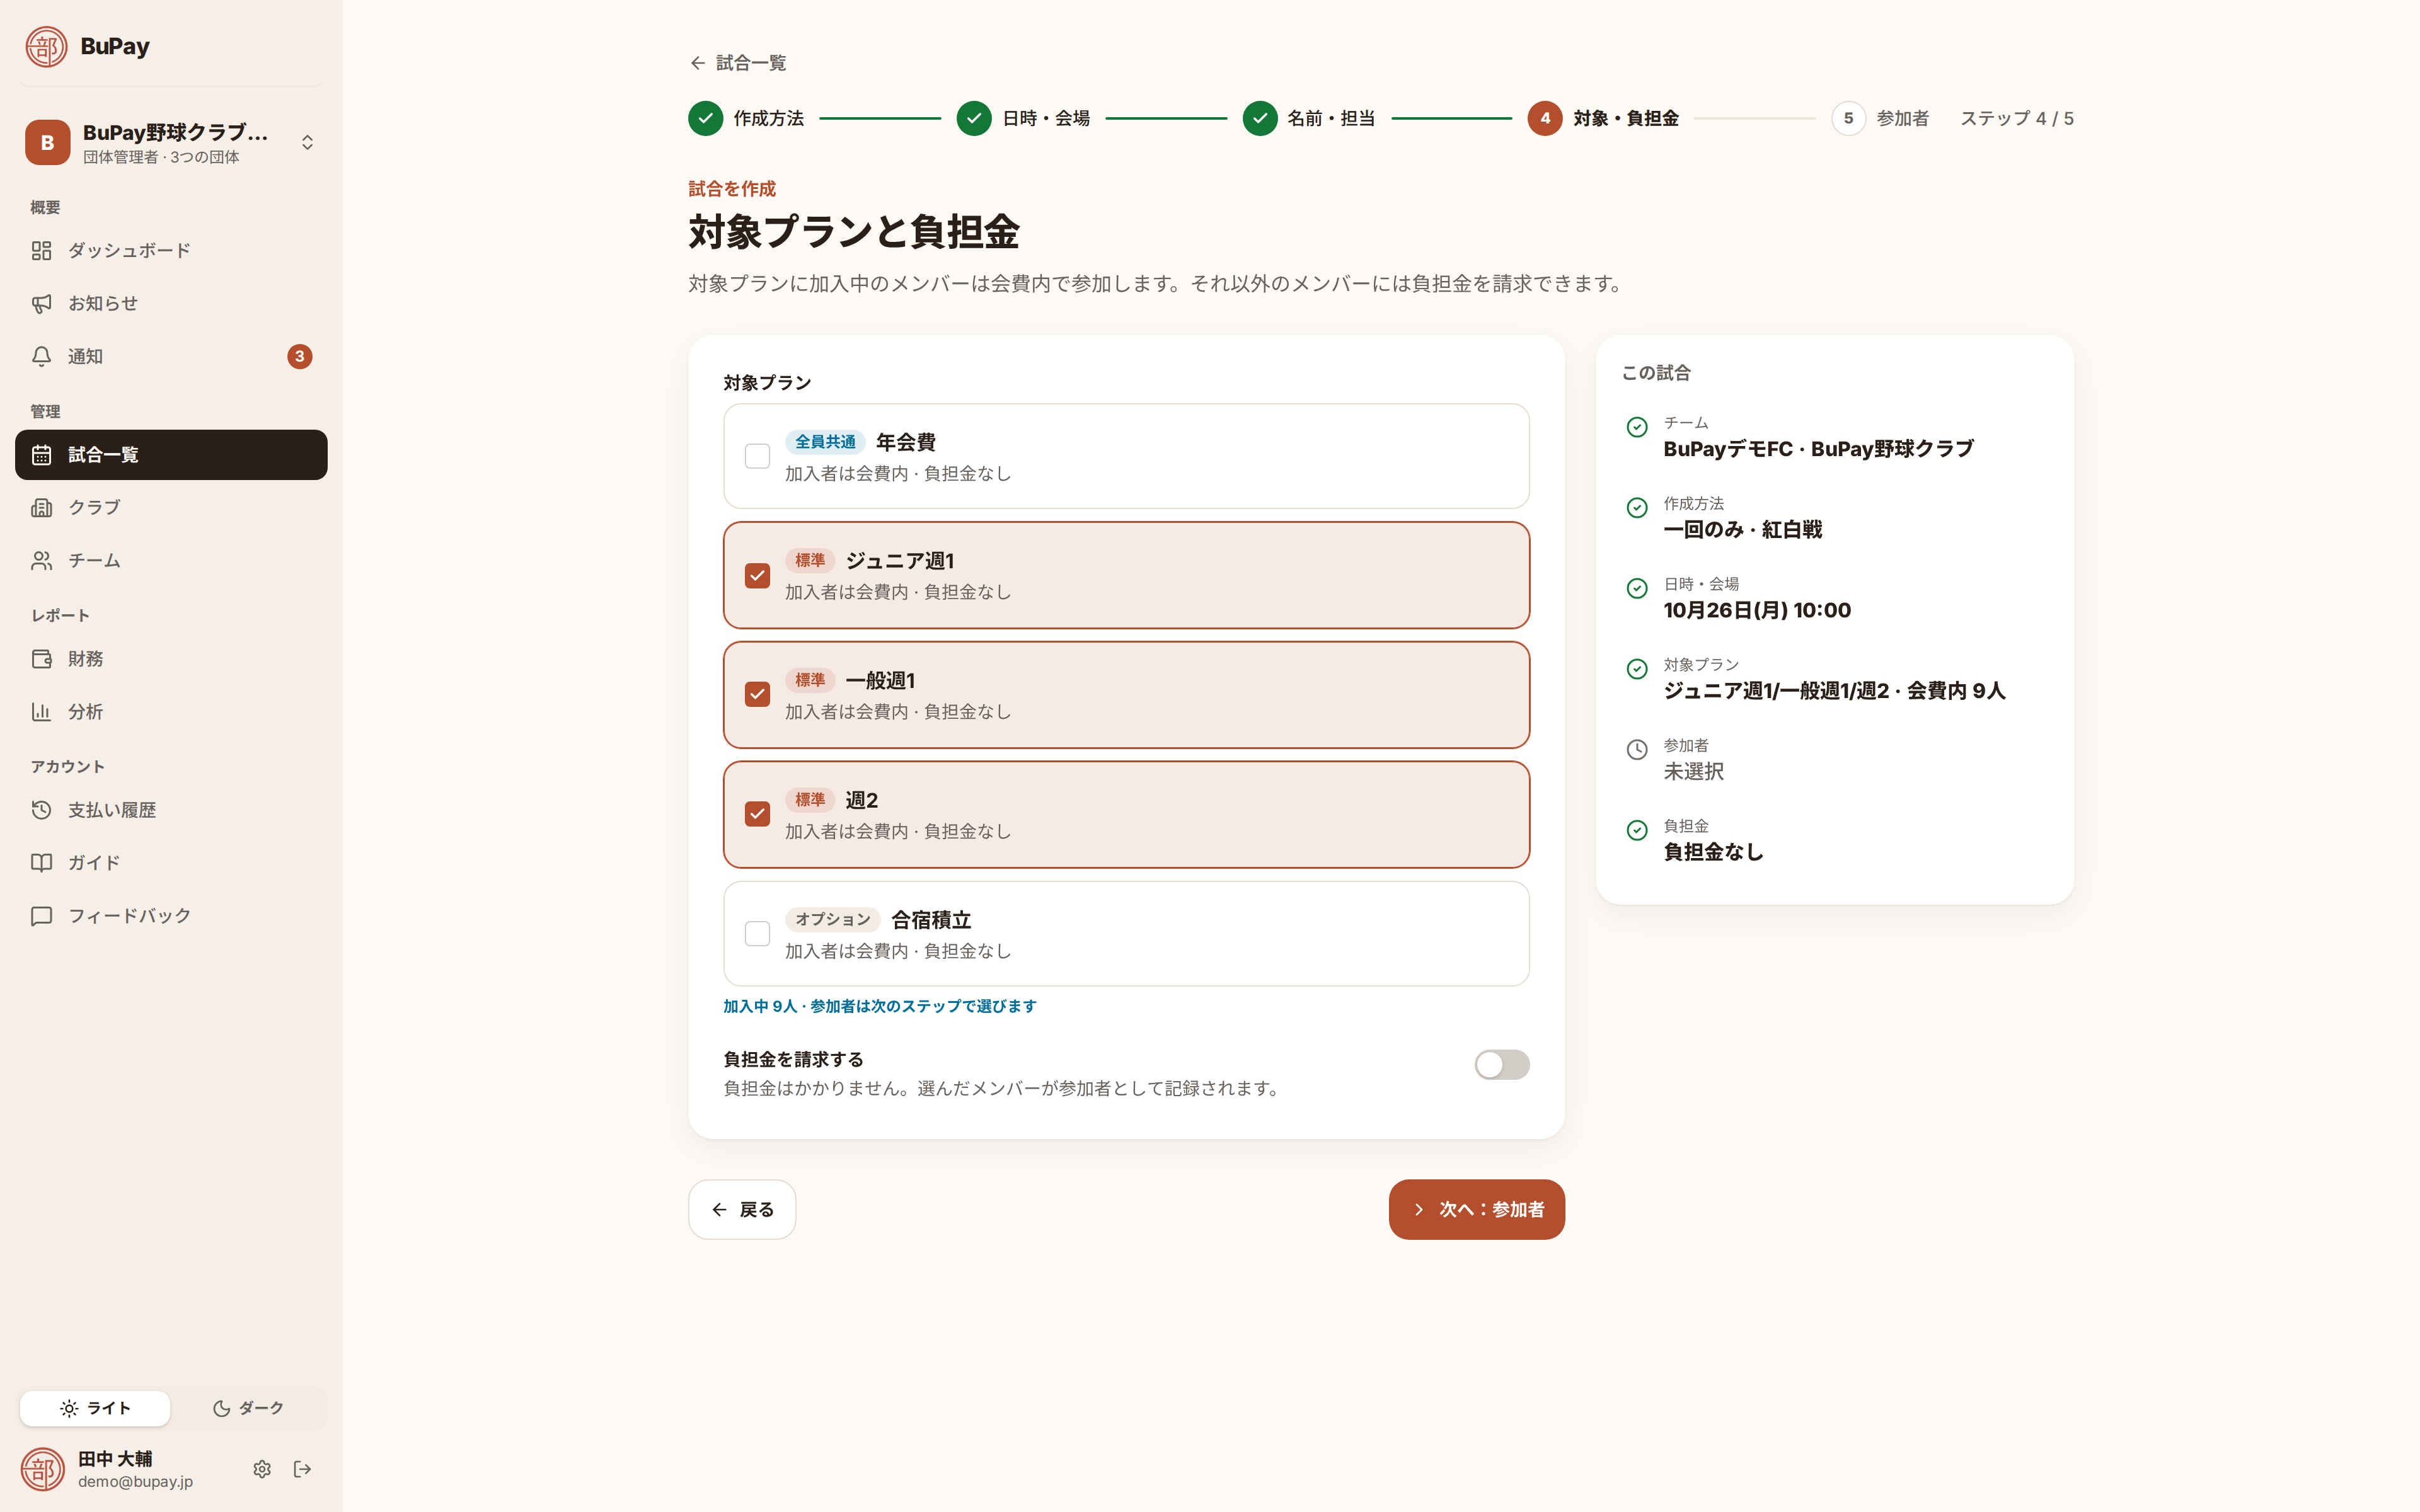The width and height of the screenshot is (2420, 1512).
Task: Click the 通知 bell icon
Action: (x=41, y=356)
